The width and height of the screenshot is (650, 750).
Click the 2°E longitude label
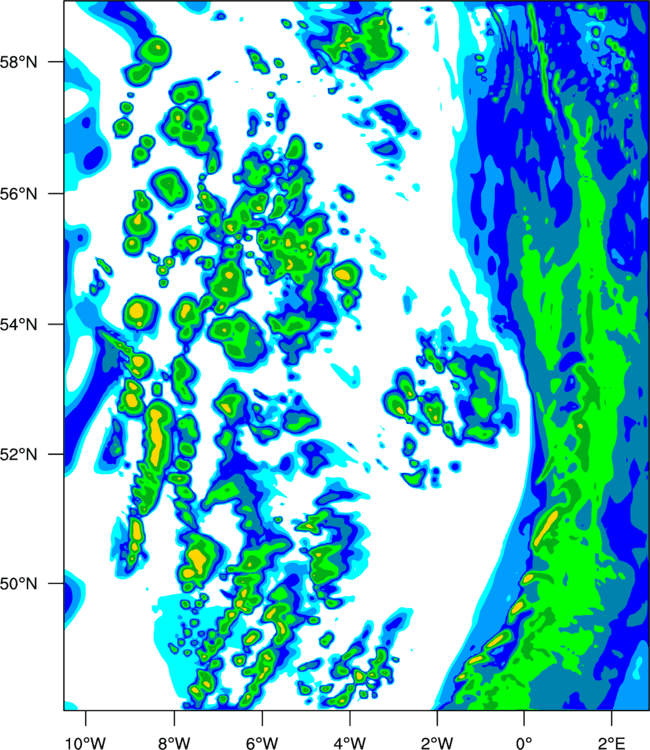click(611, 742)
